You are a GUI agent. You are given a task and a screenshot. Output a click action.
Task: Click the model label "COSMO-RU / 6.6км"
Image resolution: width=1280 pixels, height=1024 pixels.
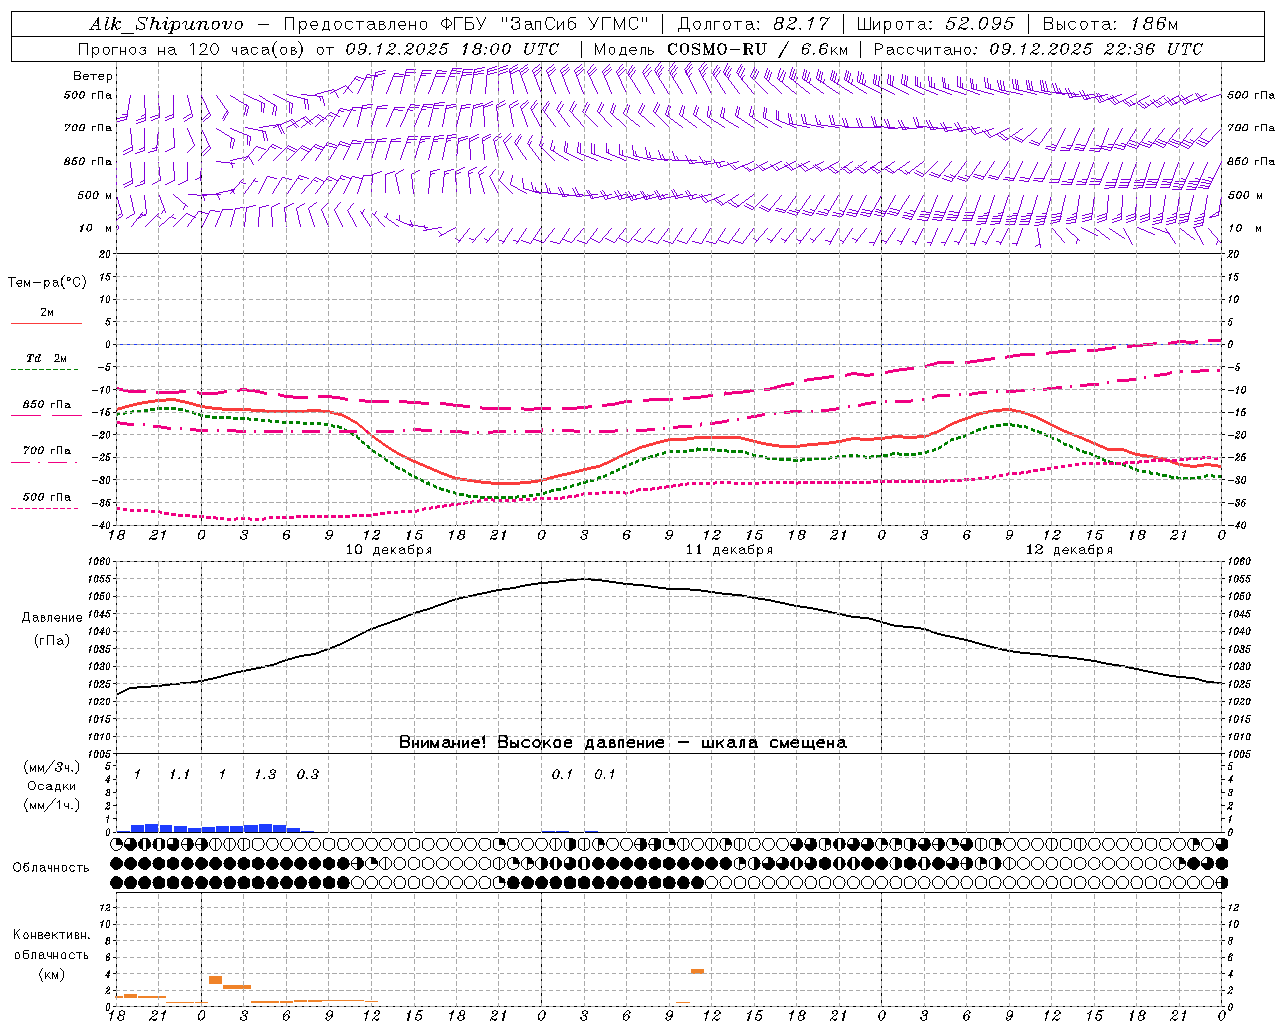tap(758, 49)
